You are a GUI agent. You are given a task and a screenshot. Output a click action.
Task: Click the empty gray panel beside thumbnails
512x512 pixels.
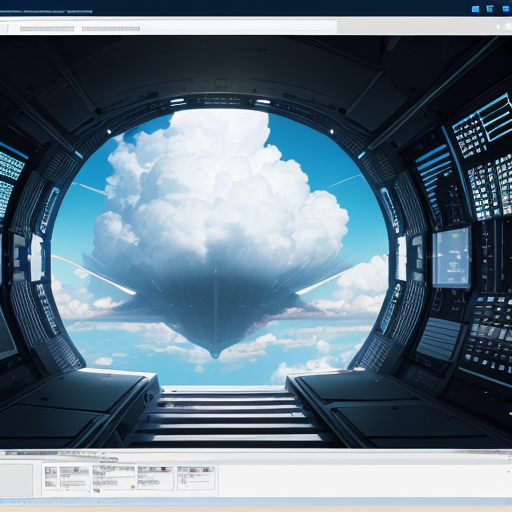tap(16, 480)
